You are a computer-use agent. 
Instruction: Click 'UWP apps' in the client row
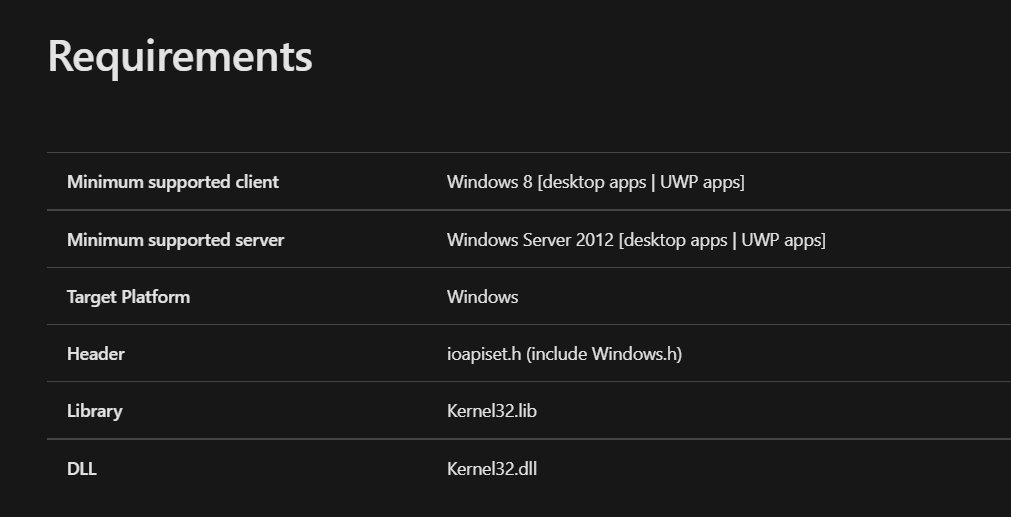(700, 182)
